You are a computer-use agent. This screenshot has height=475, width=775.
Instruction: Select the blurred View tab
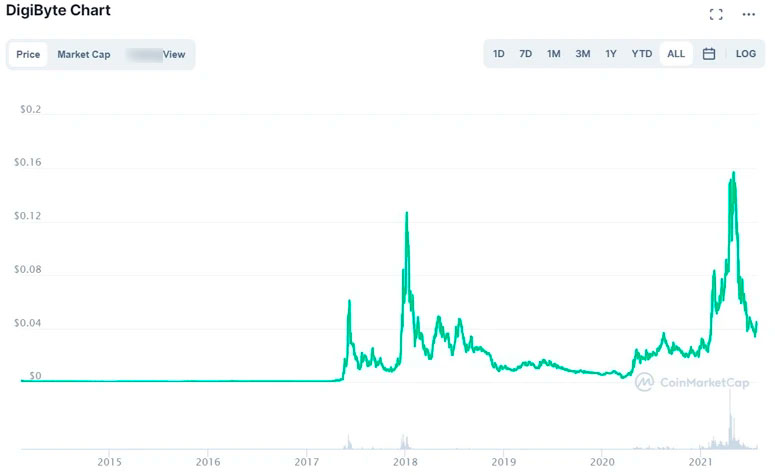(x=158, y=54)
